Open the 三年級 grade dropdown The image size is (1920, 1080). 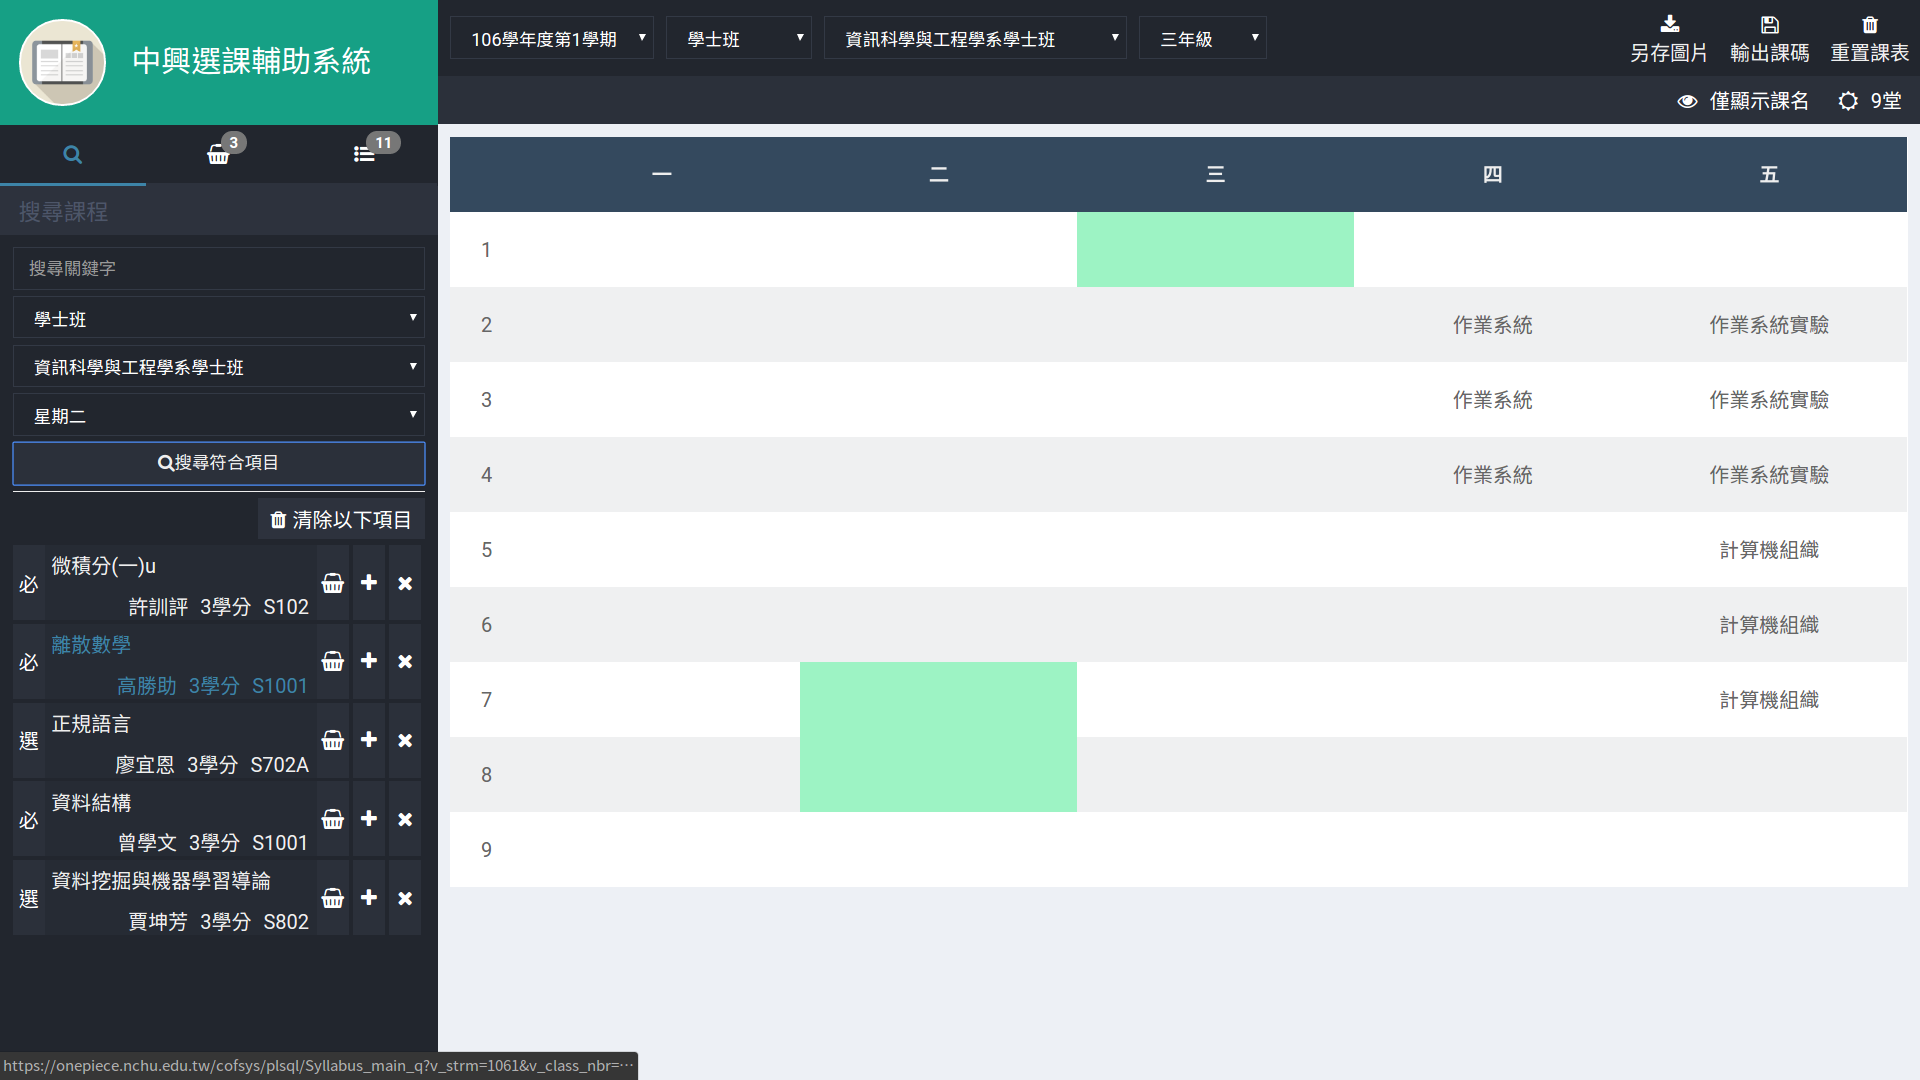pyautogui.click(x=1202, y=39)
